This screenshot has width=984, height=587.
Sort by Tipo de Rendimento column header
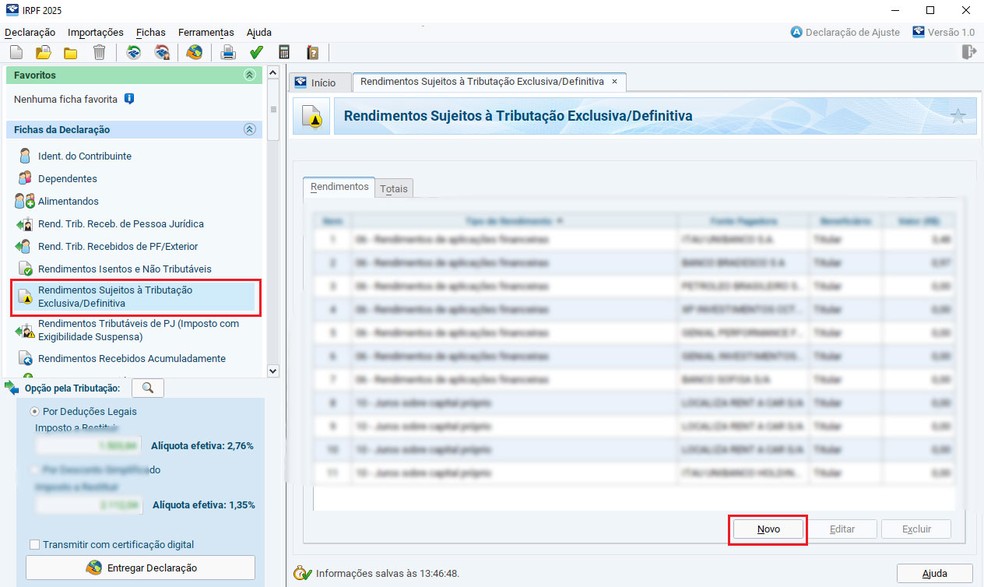pos(514,220)
